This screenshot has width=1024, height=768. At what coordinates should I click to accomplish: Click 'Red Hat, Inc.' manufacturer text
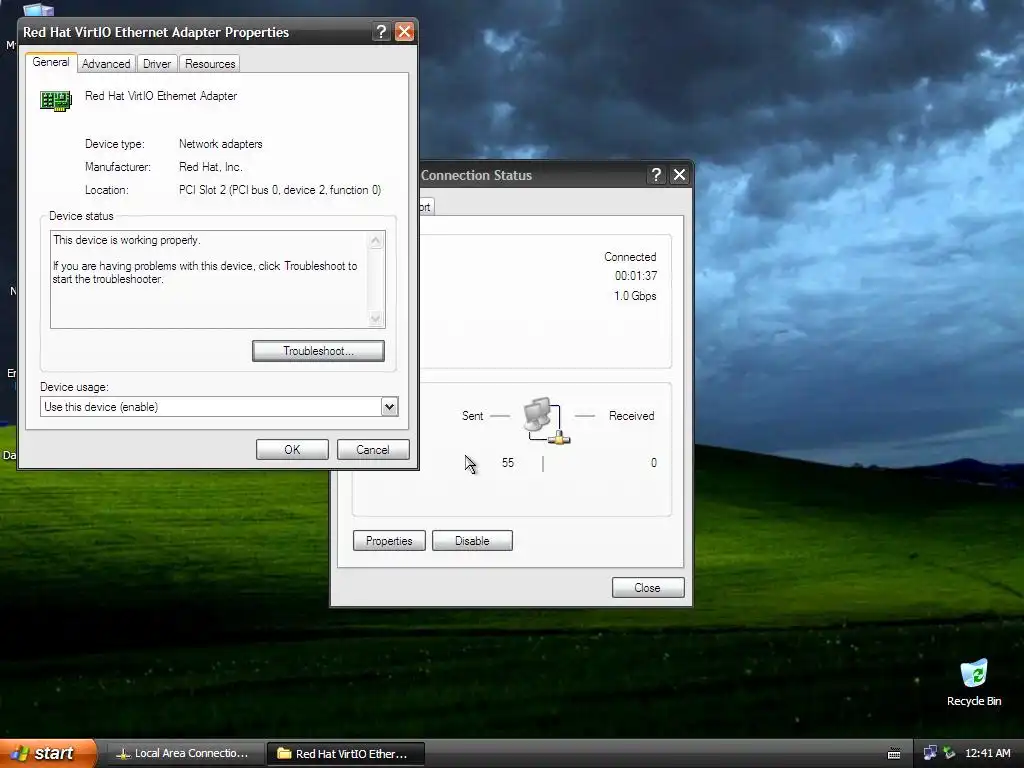tap(210, 167)
